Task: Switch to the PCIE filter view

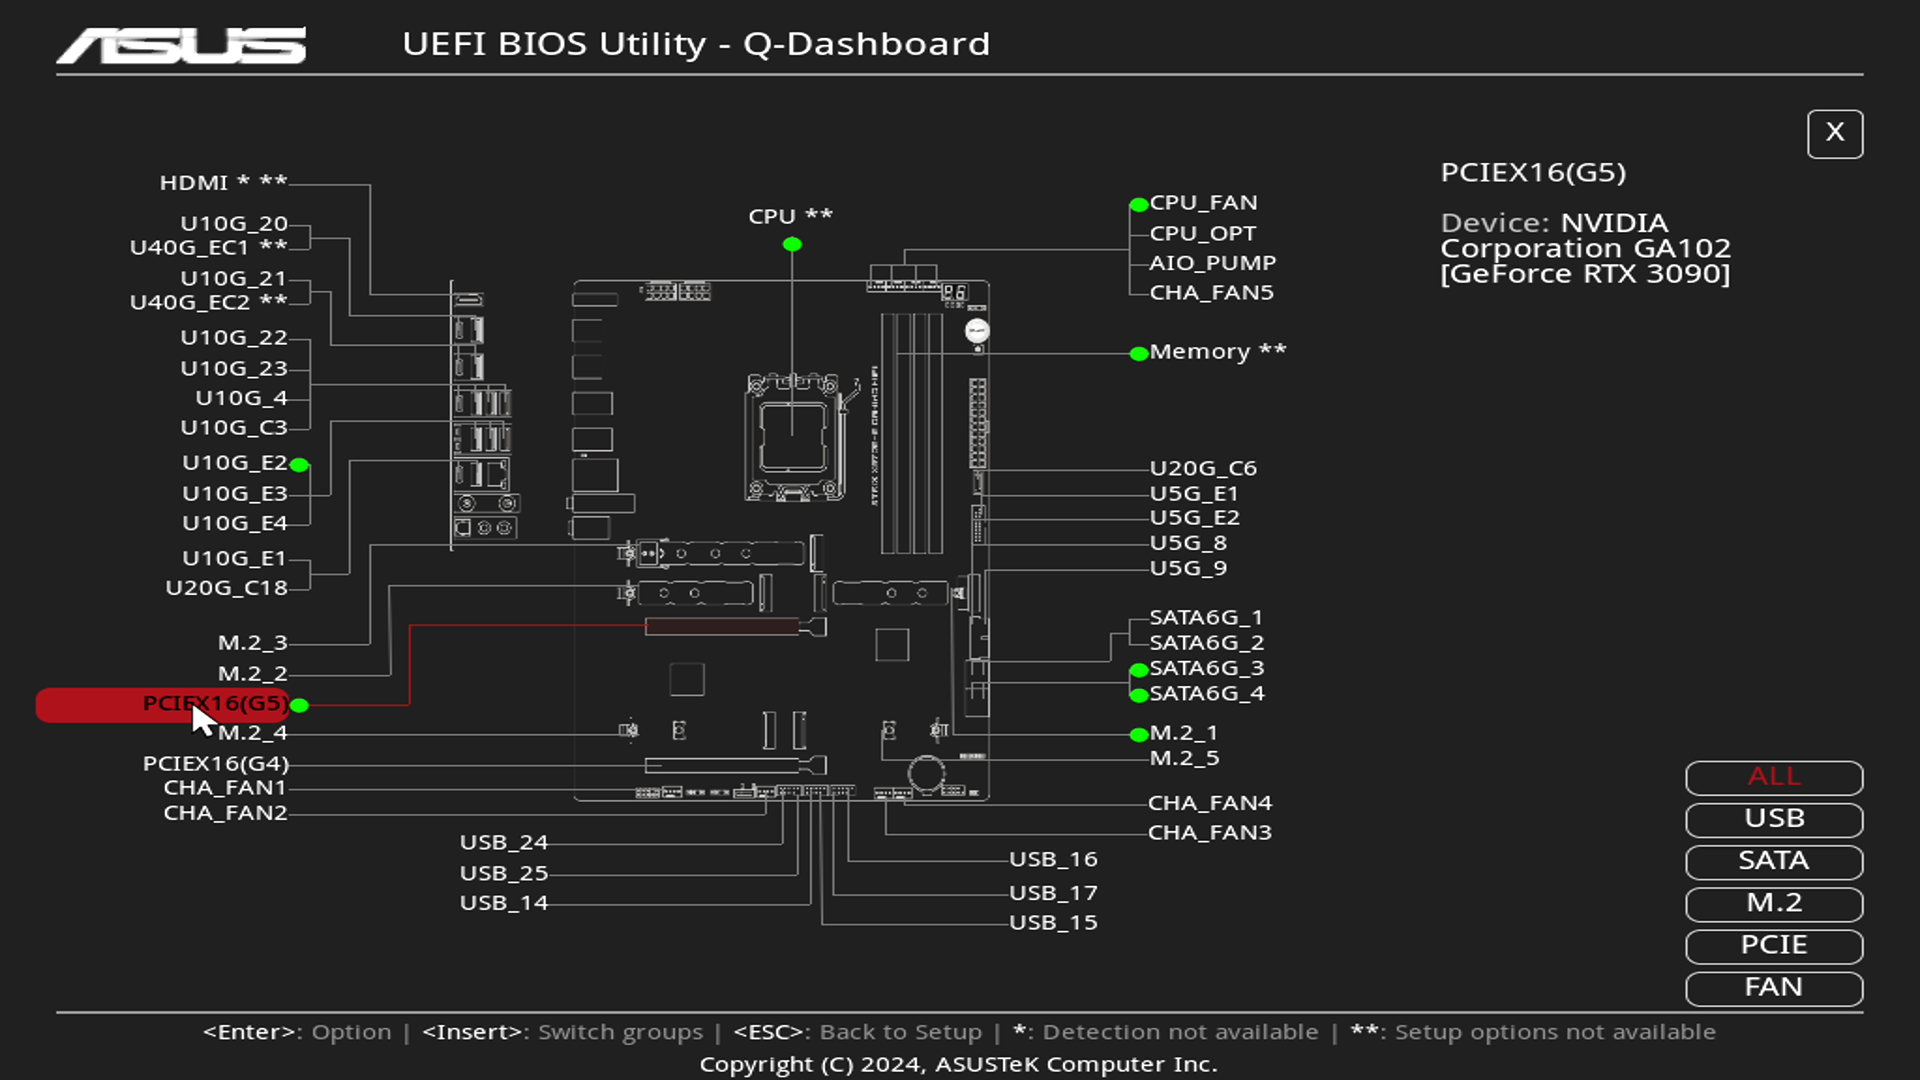Action: [1773, 946]
